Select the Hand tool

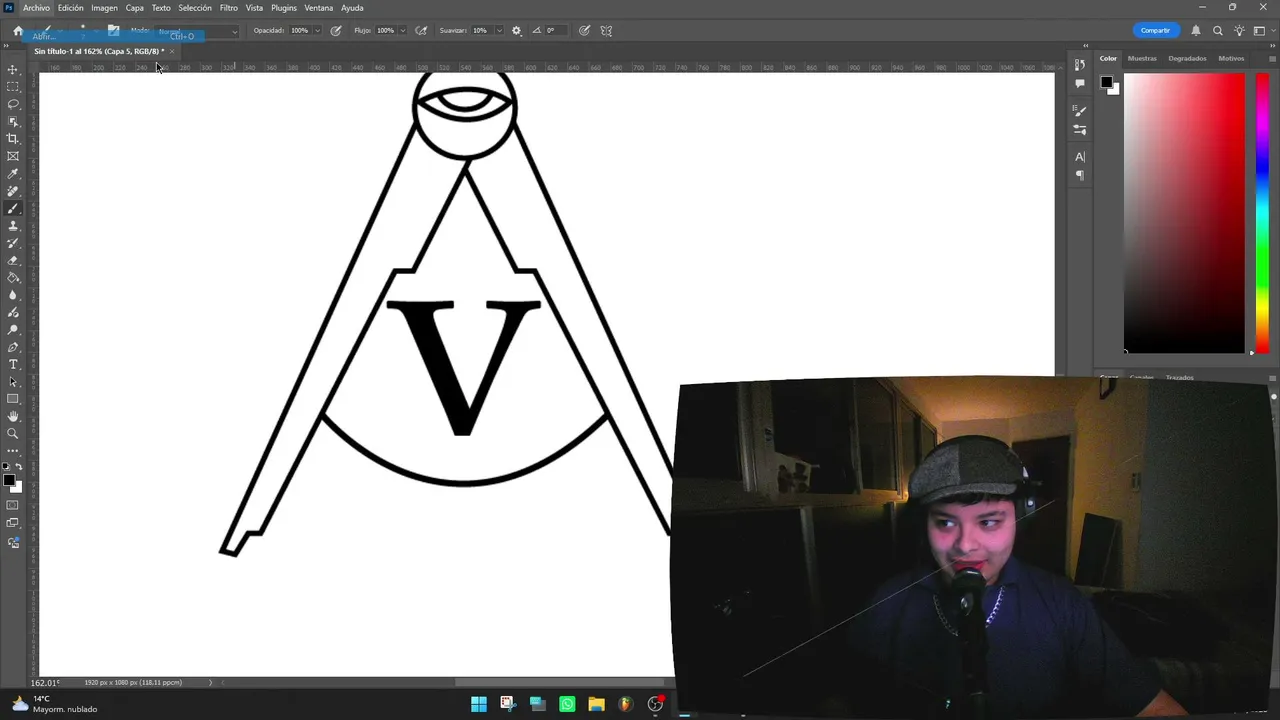coord(13,416)
